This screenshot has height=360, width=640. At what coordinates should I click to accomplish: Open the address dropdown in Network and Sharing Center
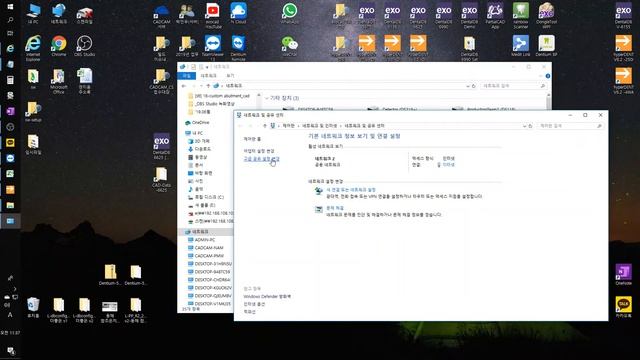(524, 126)
